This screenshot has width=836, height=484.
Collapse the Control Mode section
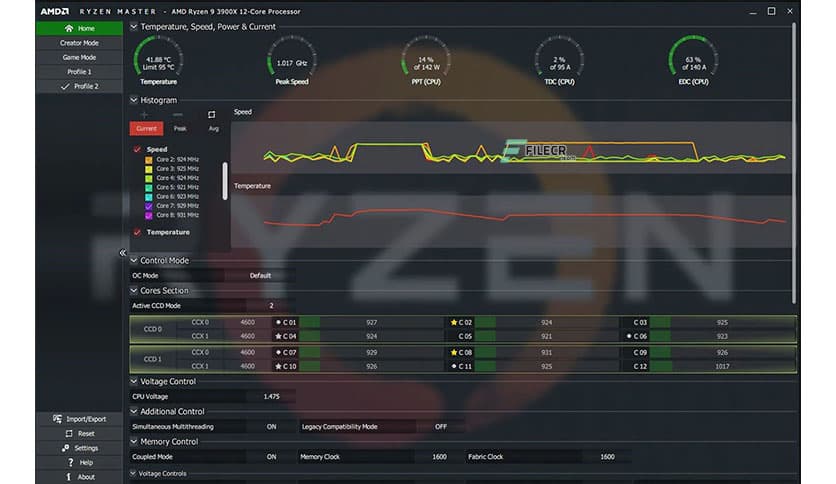pyautogui.click(x=134, y=260)
